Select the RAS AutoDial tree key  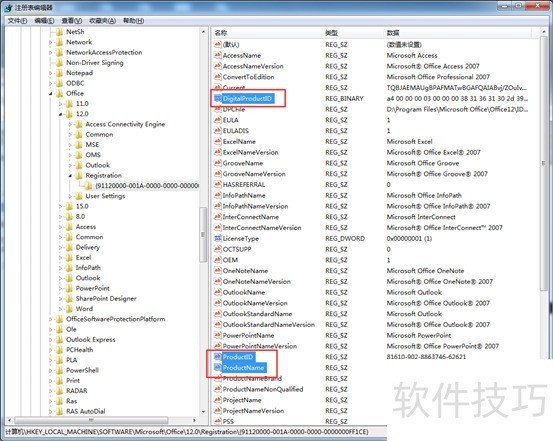click(85, 411)
